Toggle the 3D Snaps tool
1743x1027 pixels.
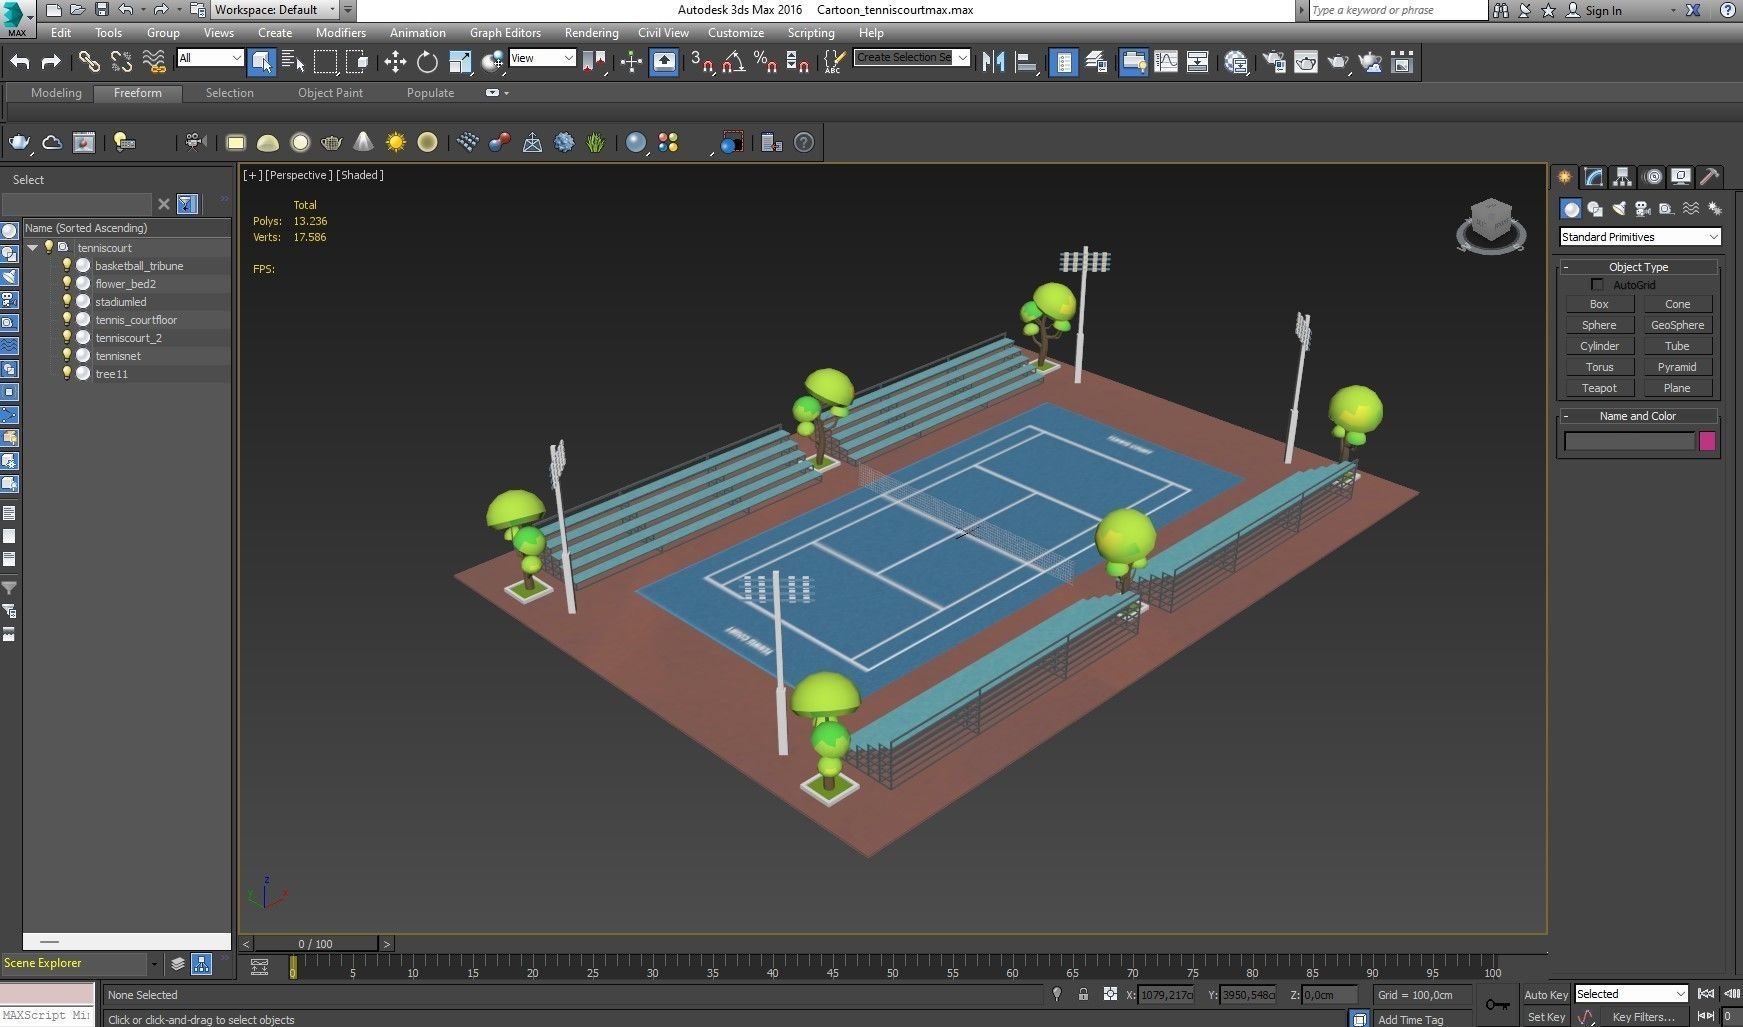(x=702, y=62)
